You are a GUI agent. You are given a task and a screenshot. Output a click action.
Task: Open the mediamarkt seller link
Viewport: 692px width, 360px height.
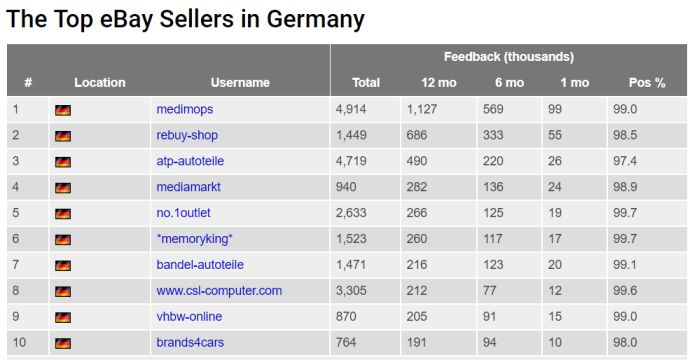tap(188, 187)
